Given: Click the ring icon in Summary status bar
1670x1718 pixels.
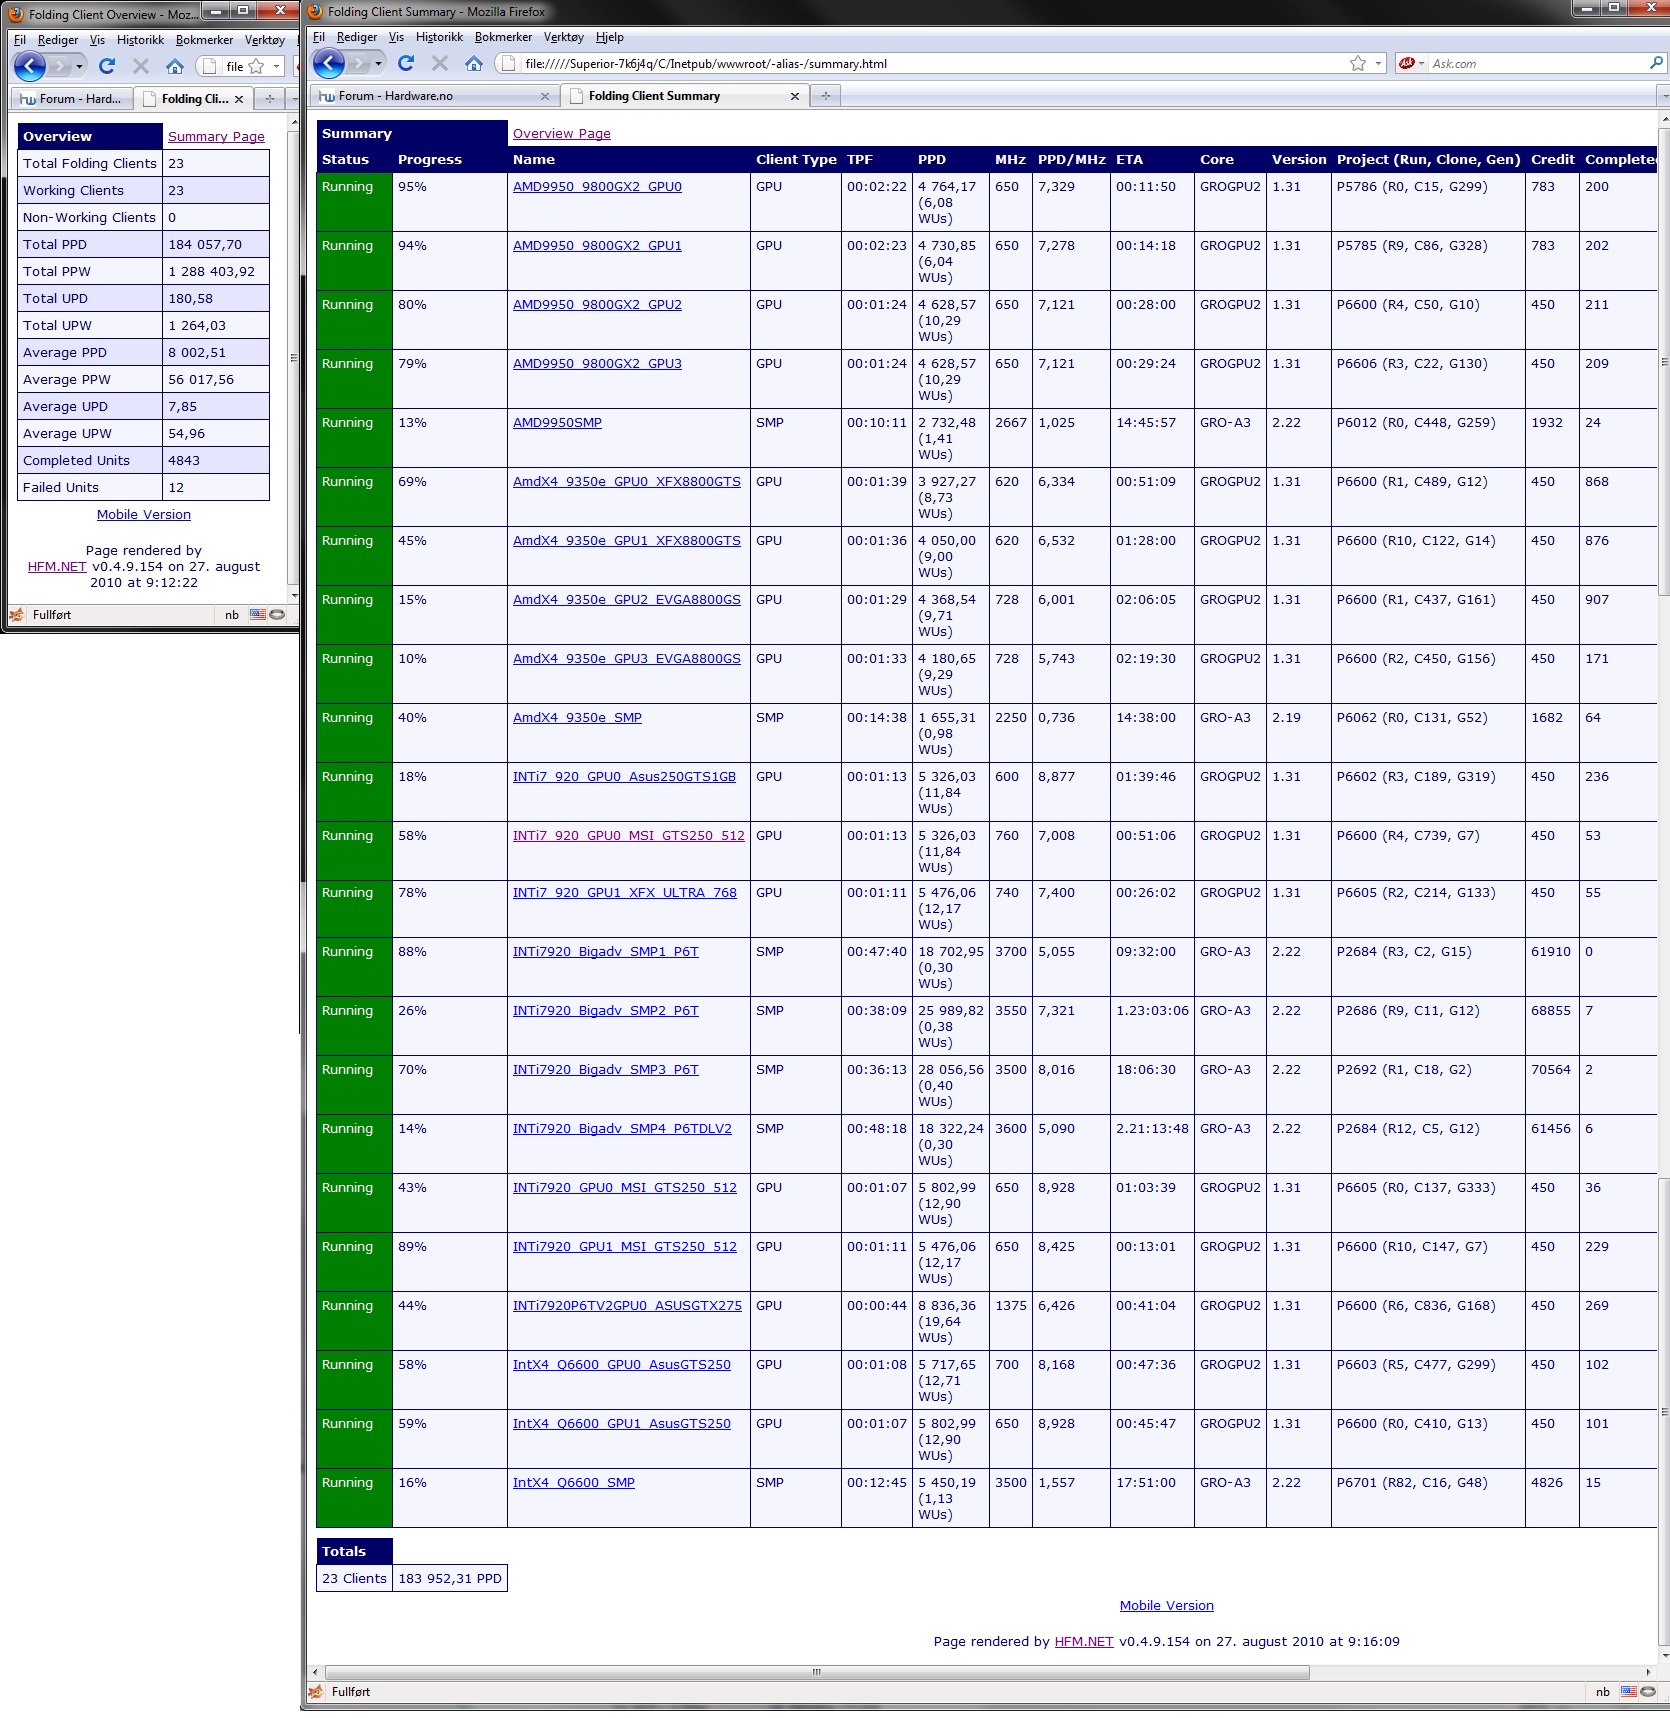Looking at the screenshot, I should pyautogui.click(x=1648, y=1692).
